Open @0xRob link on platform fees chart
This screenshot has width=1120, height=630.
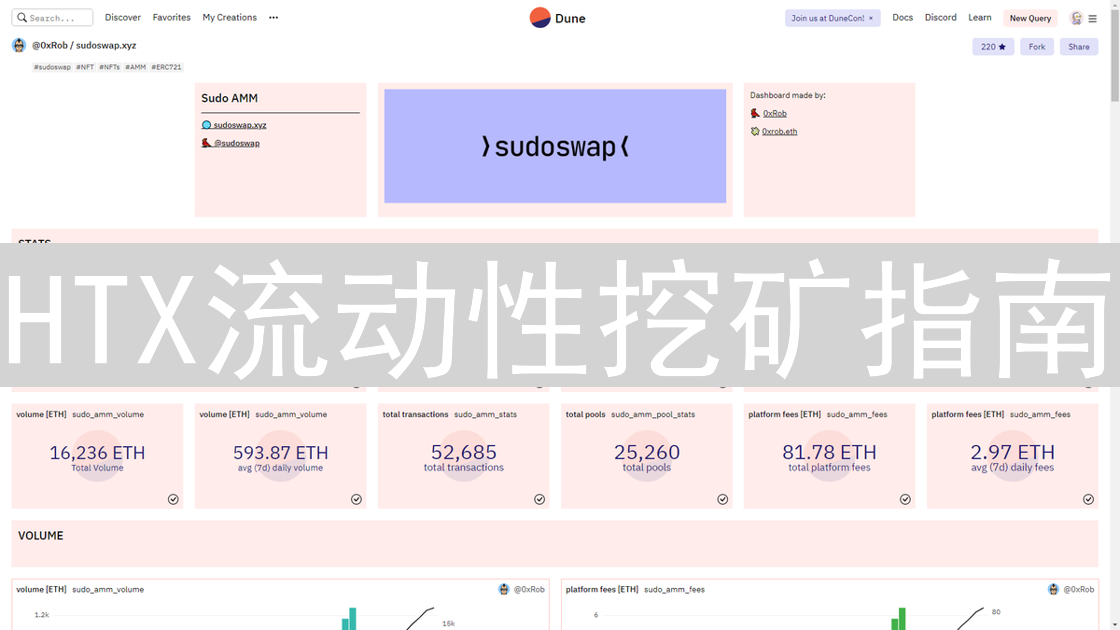1079,589
